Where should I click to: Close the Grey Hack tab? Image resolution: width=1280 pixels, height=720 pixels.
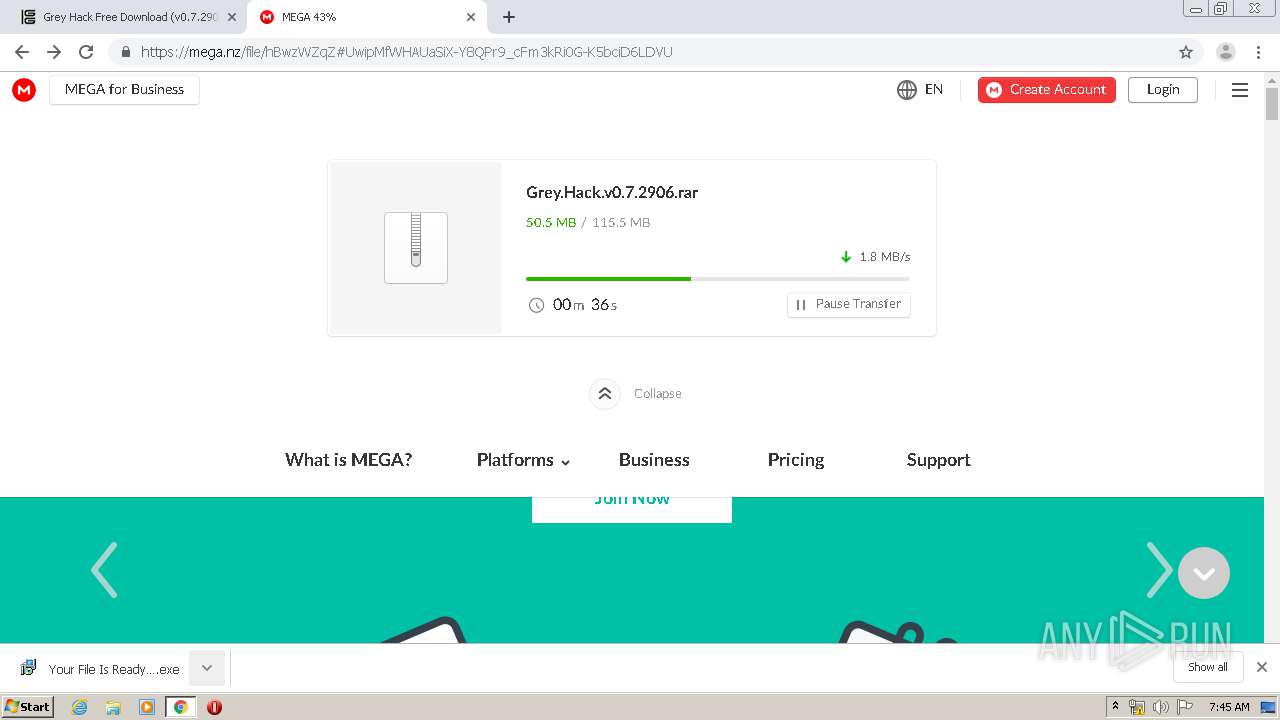pyautogui.click(x=232, y=17)
